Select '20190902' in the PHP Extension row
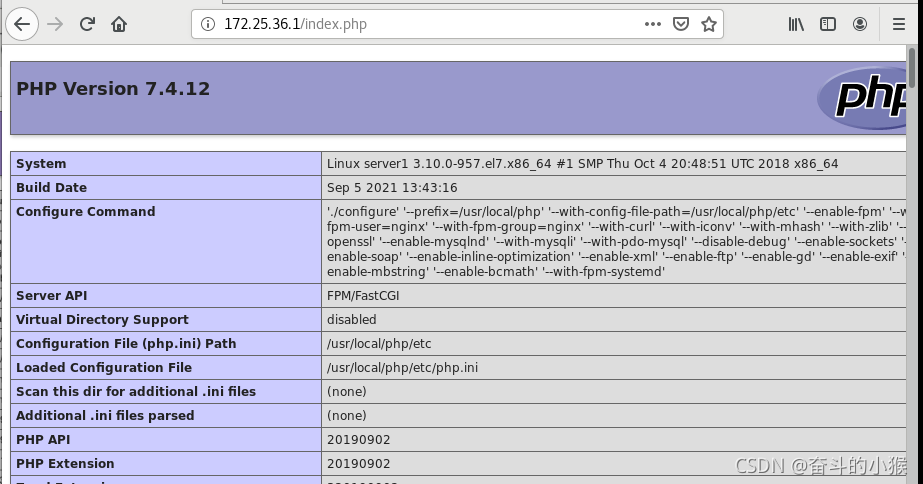The image size is (923, 484). (358, 464)
